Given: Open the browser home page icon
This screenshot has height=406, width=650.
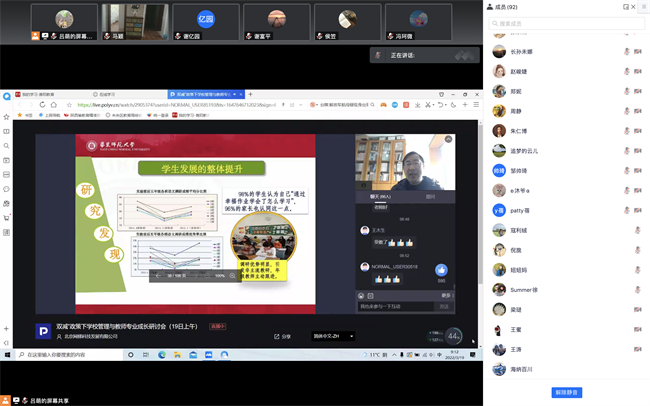Looking at the screenshot, I should (53, 105).
